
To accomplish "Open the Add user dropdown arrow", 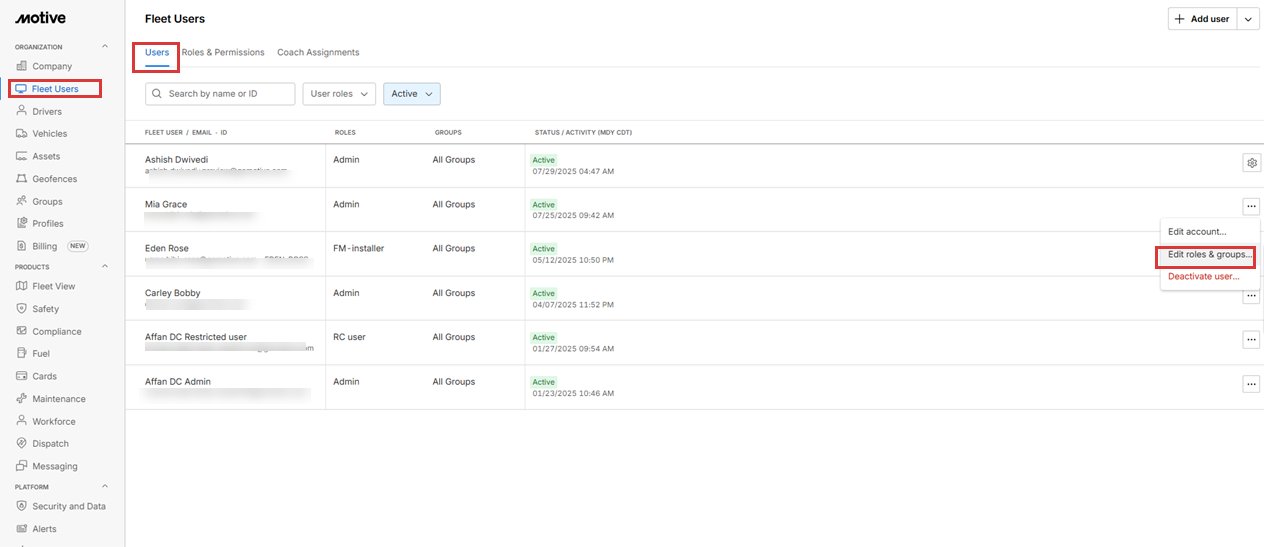I will tap(1248, 19).
